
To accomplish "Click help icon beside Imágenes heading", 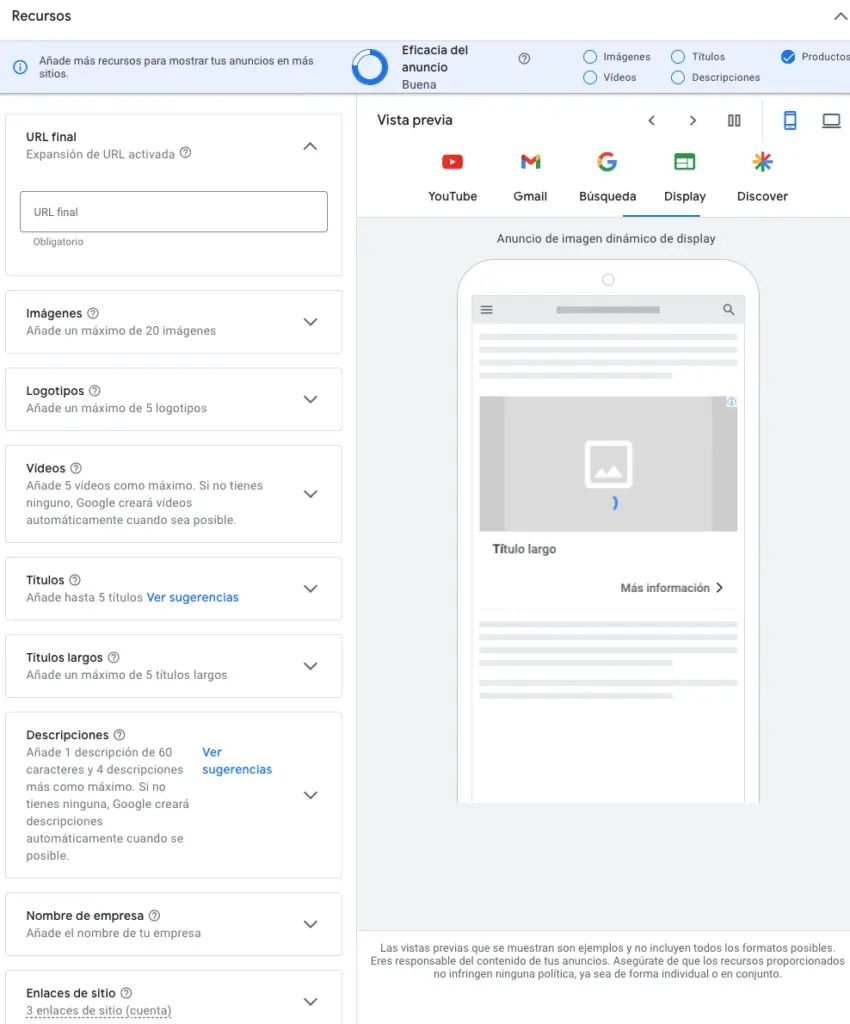I will [x=93, y=313].
